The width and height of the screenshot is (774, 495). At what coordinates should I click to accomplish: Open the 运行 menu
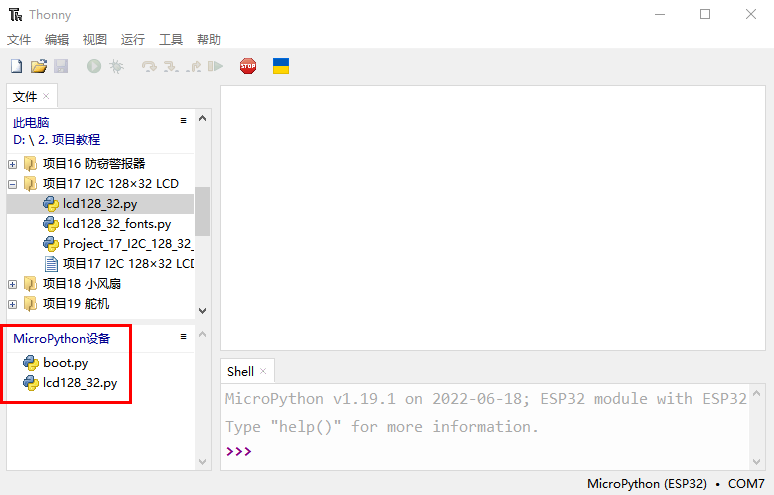[x=132, y=40]
